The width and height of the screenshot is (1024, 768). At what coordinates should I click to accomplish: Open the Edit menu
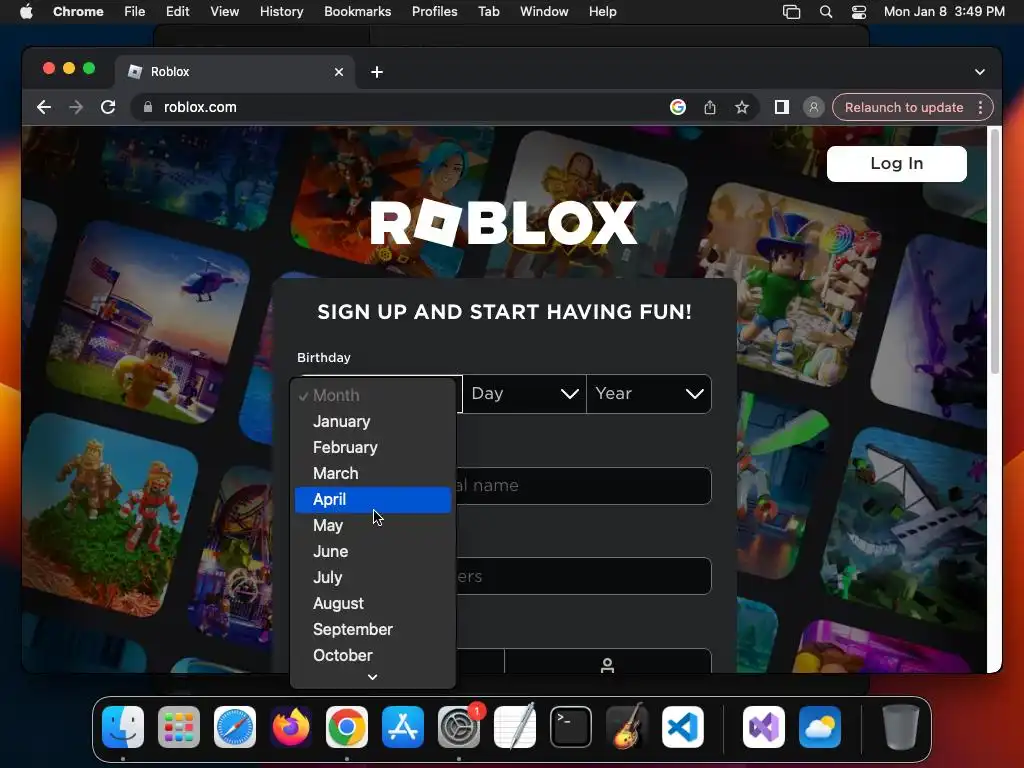point(177,12)
